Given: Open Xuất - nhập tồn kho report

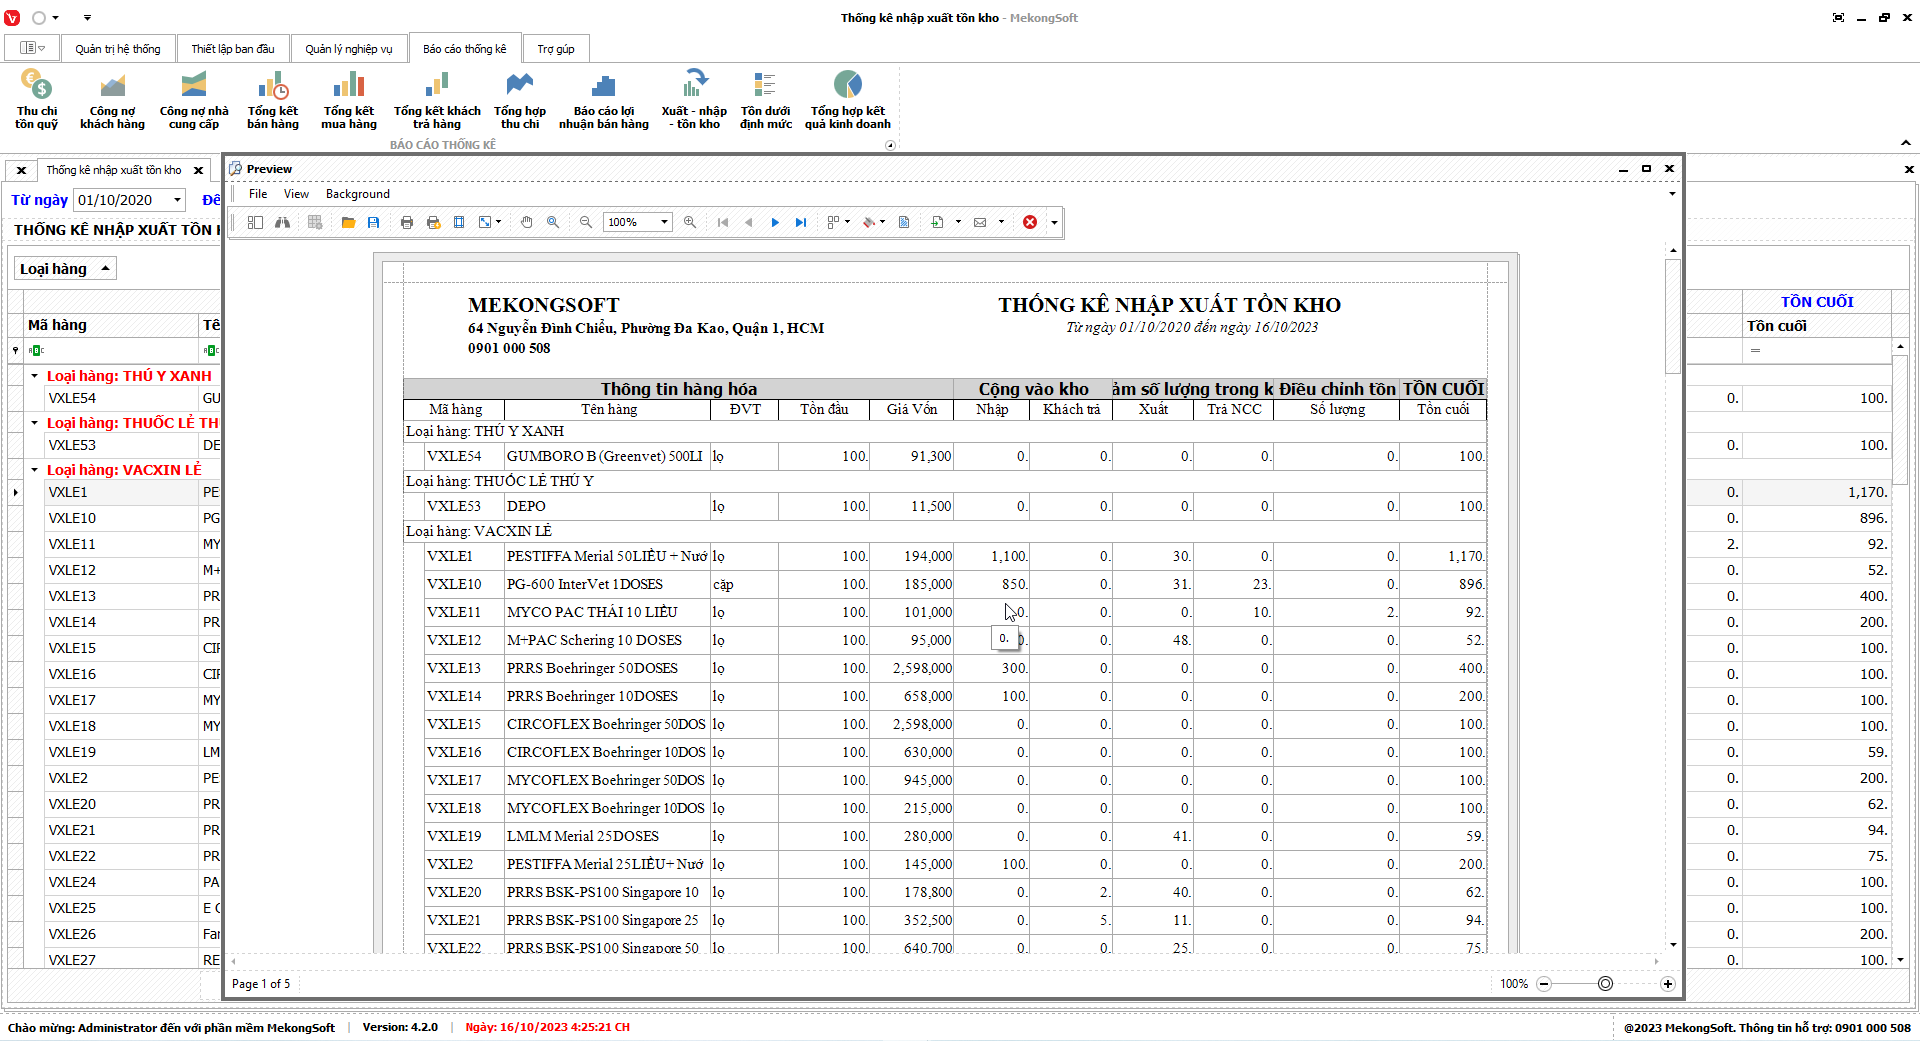Looking at the screenshot, I should pyautogui.click(x=694, y=100).
